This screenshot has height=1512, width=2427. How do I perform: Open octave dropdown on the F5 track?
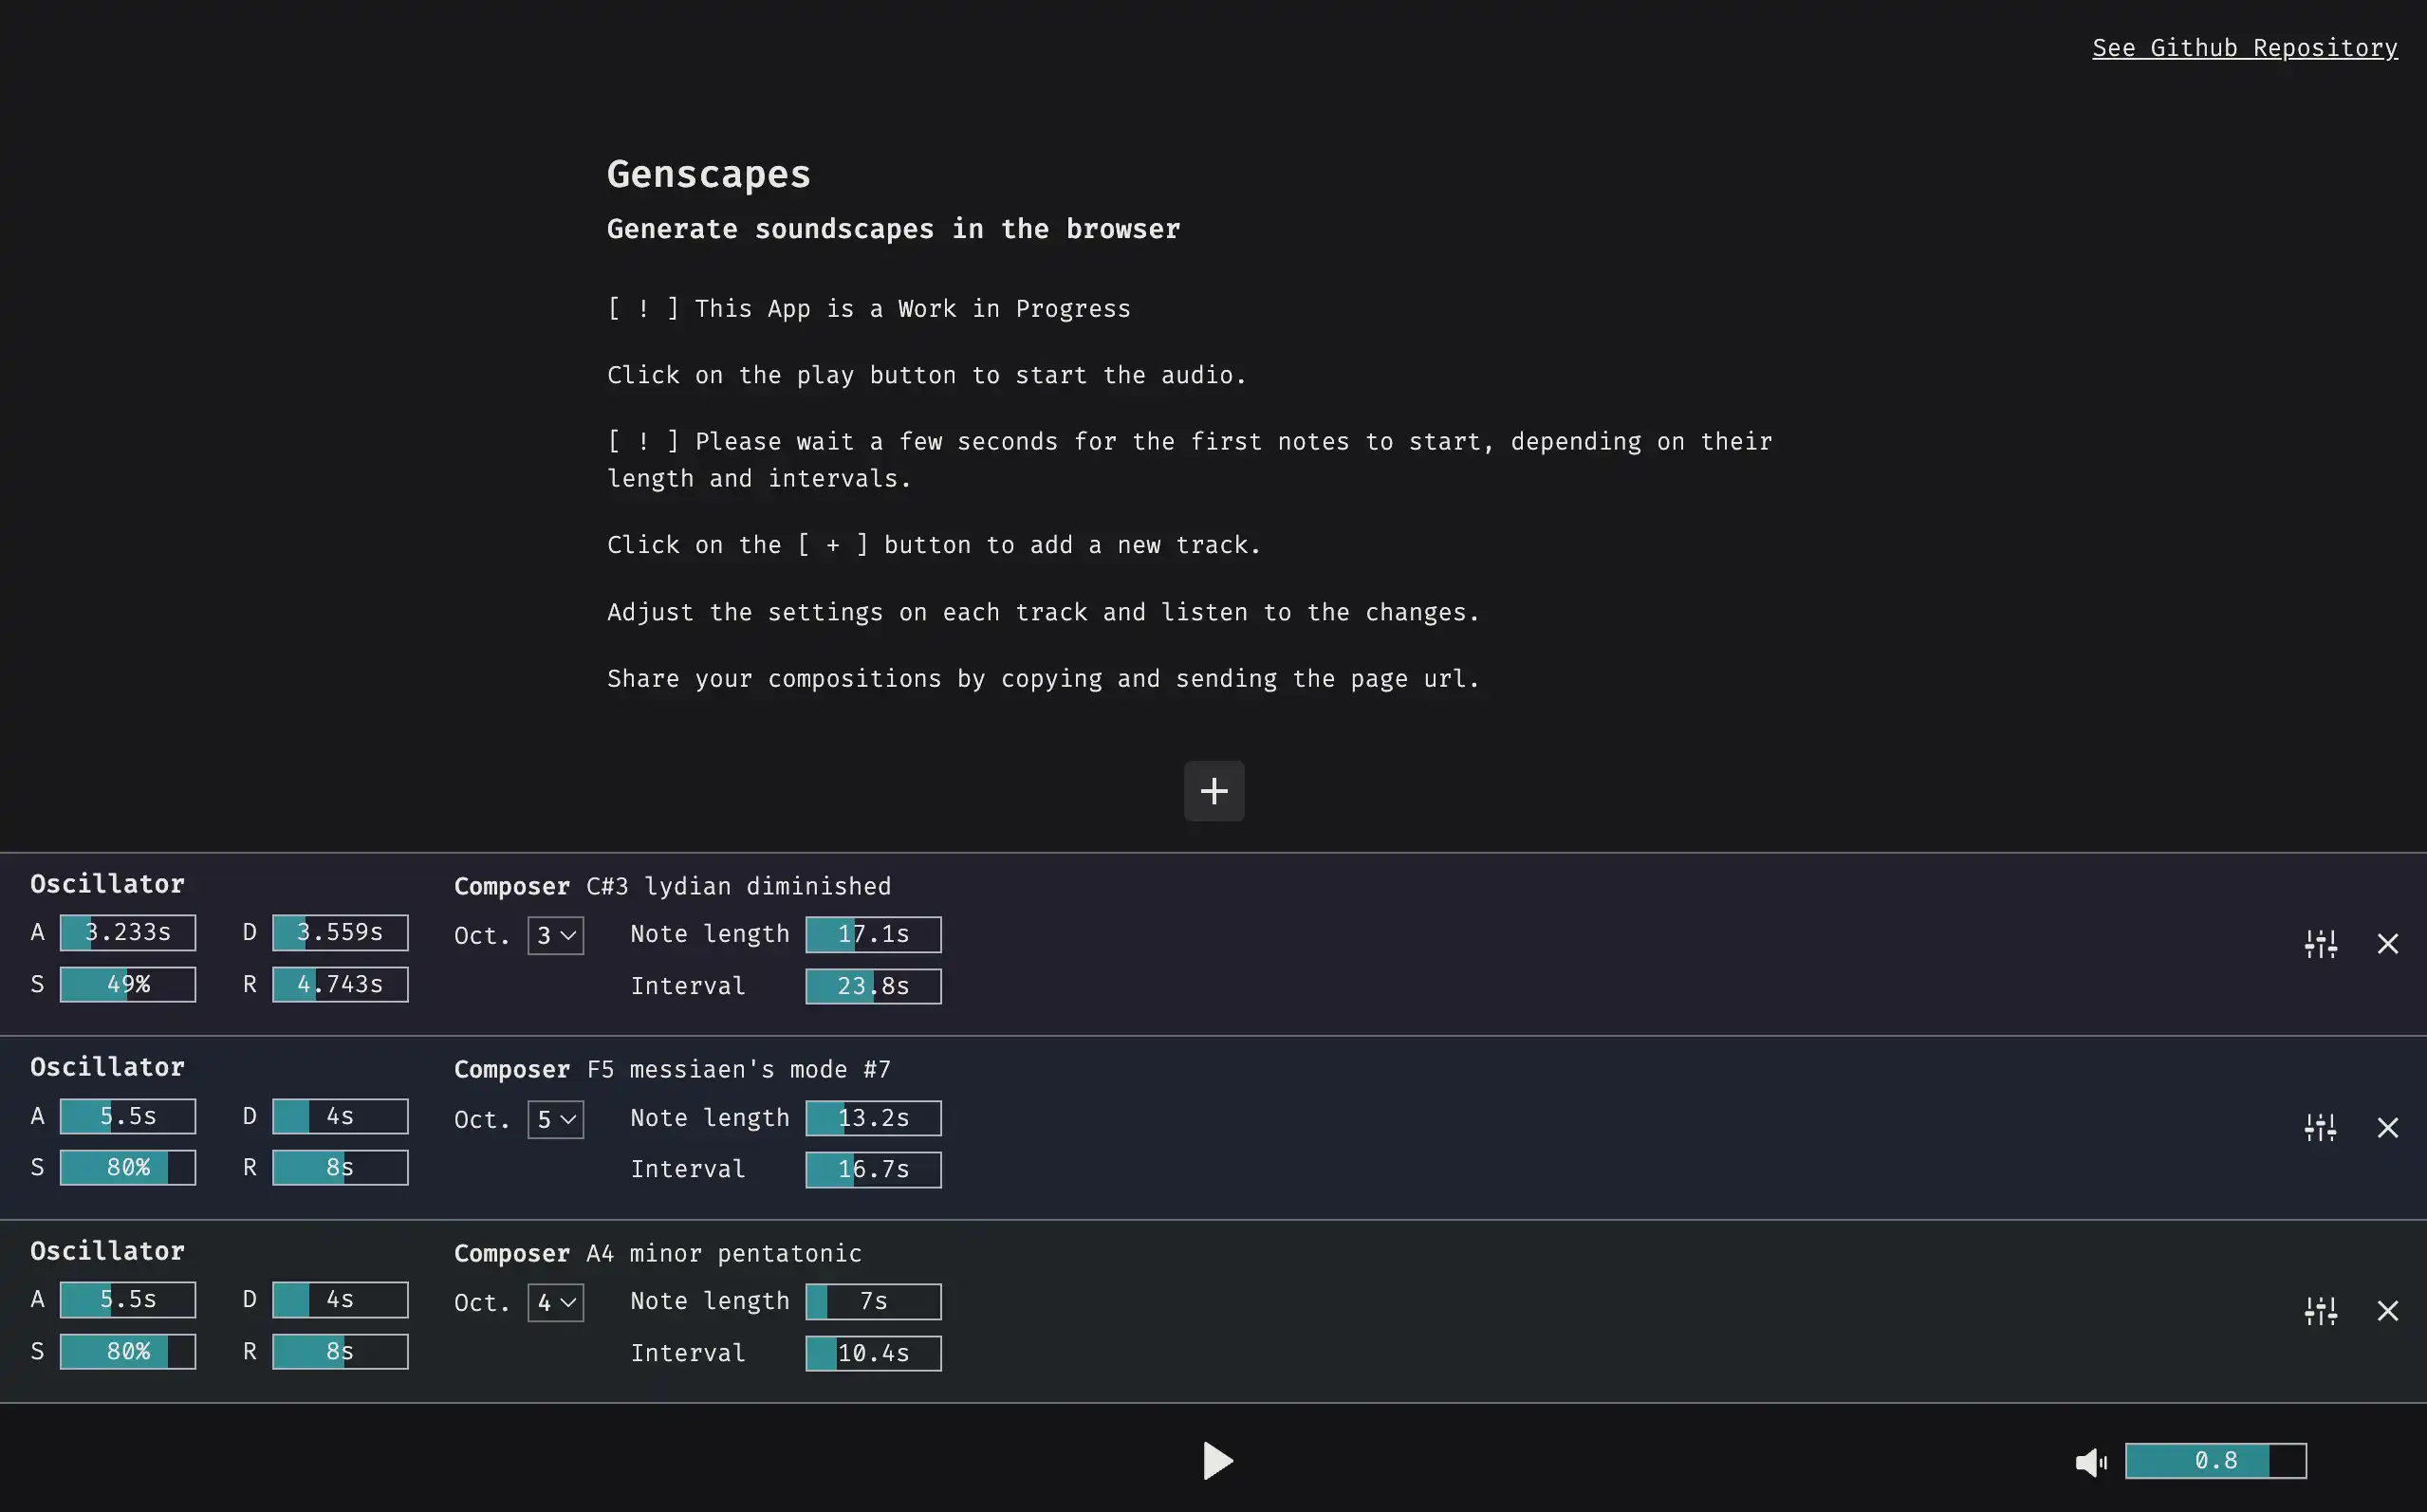click(555, 1119)
